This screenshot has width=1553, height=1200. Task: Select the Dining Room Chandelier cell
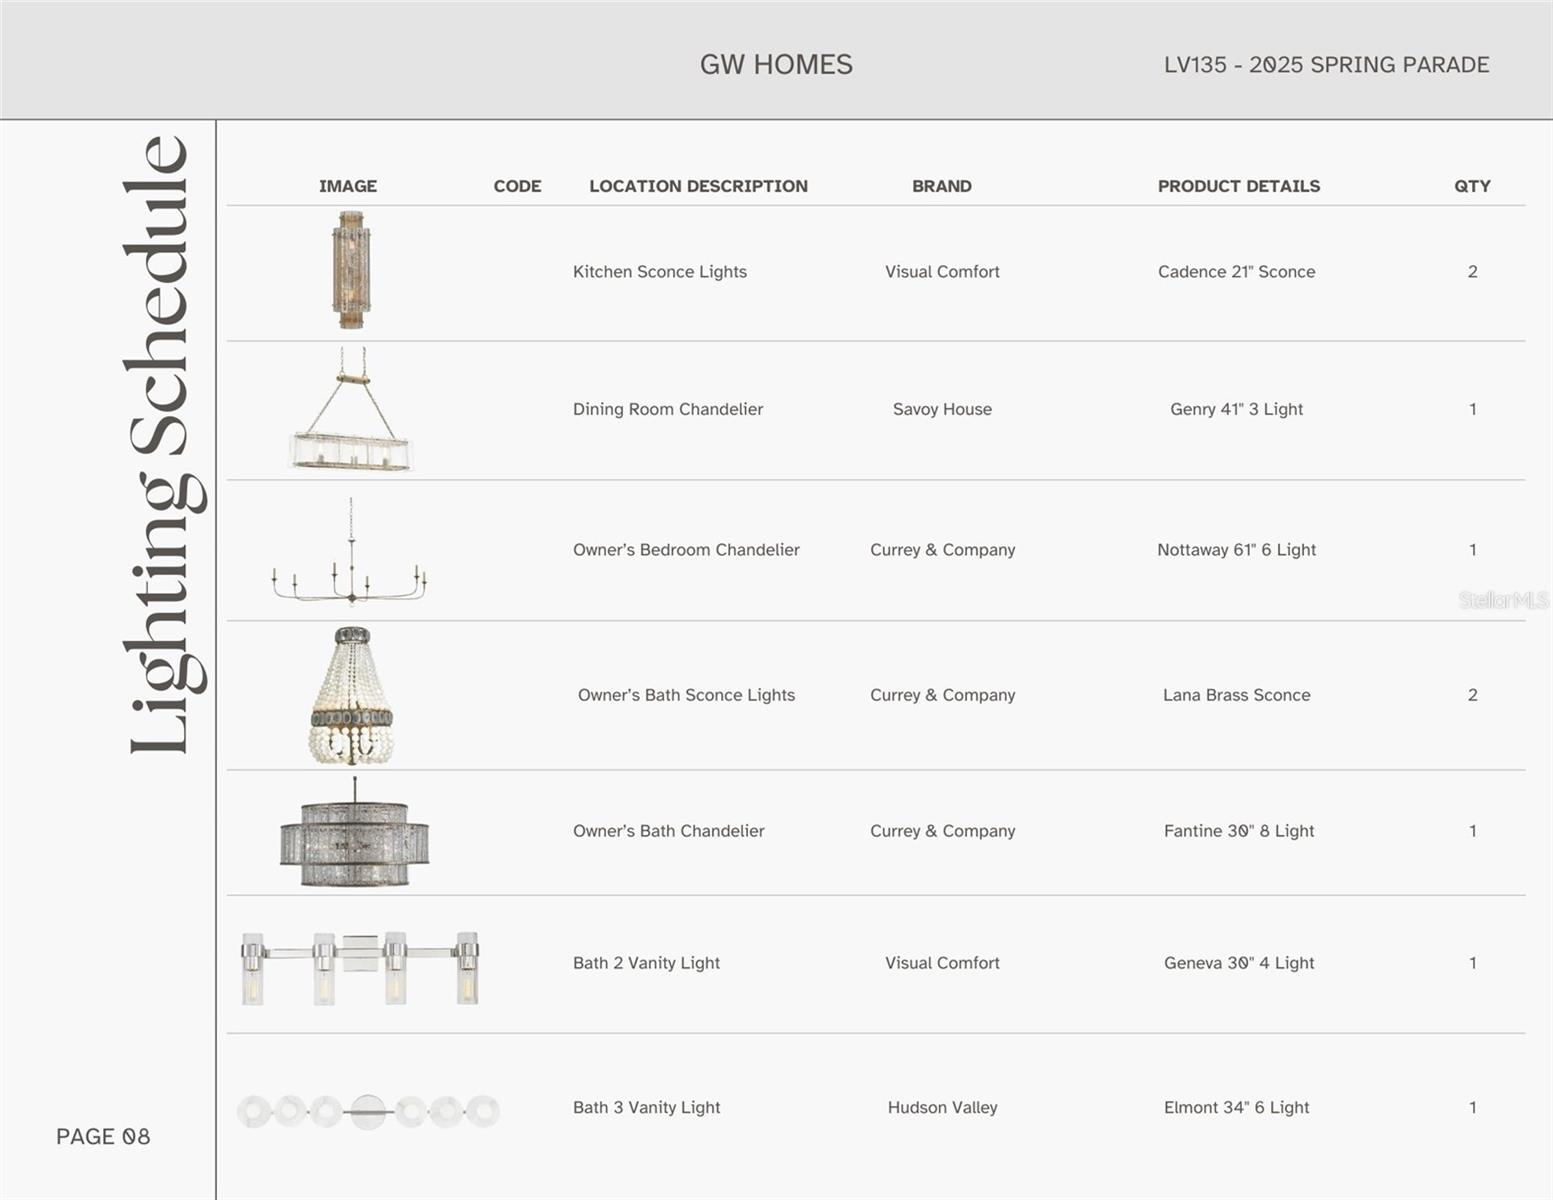click(x=668, y=409)
